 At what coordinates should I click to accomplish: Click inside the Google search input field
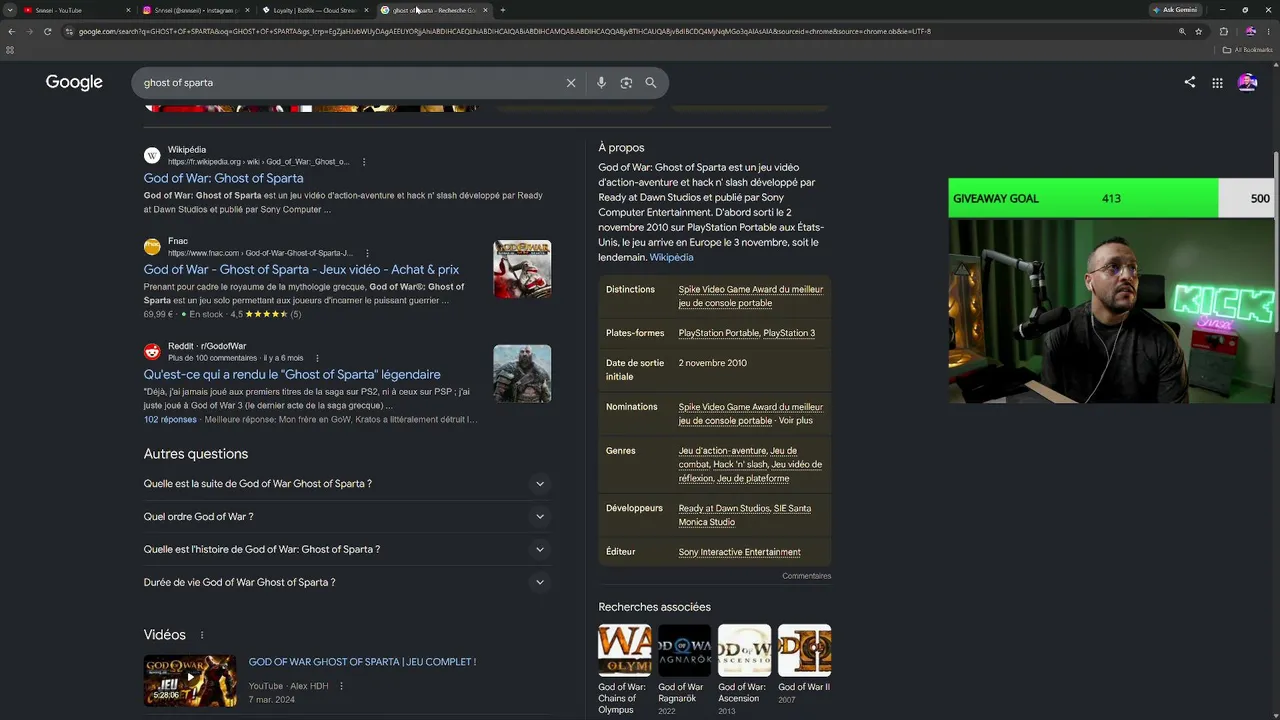[x=350, y=83]
